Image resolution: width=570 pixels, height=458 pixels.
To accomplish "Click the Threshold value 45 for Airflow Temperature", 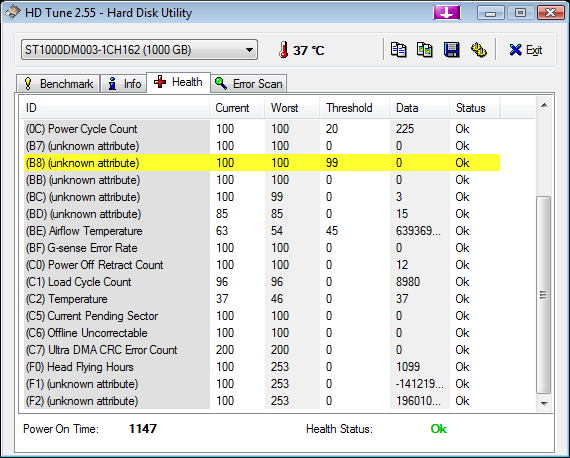I will pyautogui.click(x=332, y=231).
